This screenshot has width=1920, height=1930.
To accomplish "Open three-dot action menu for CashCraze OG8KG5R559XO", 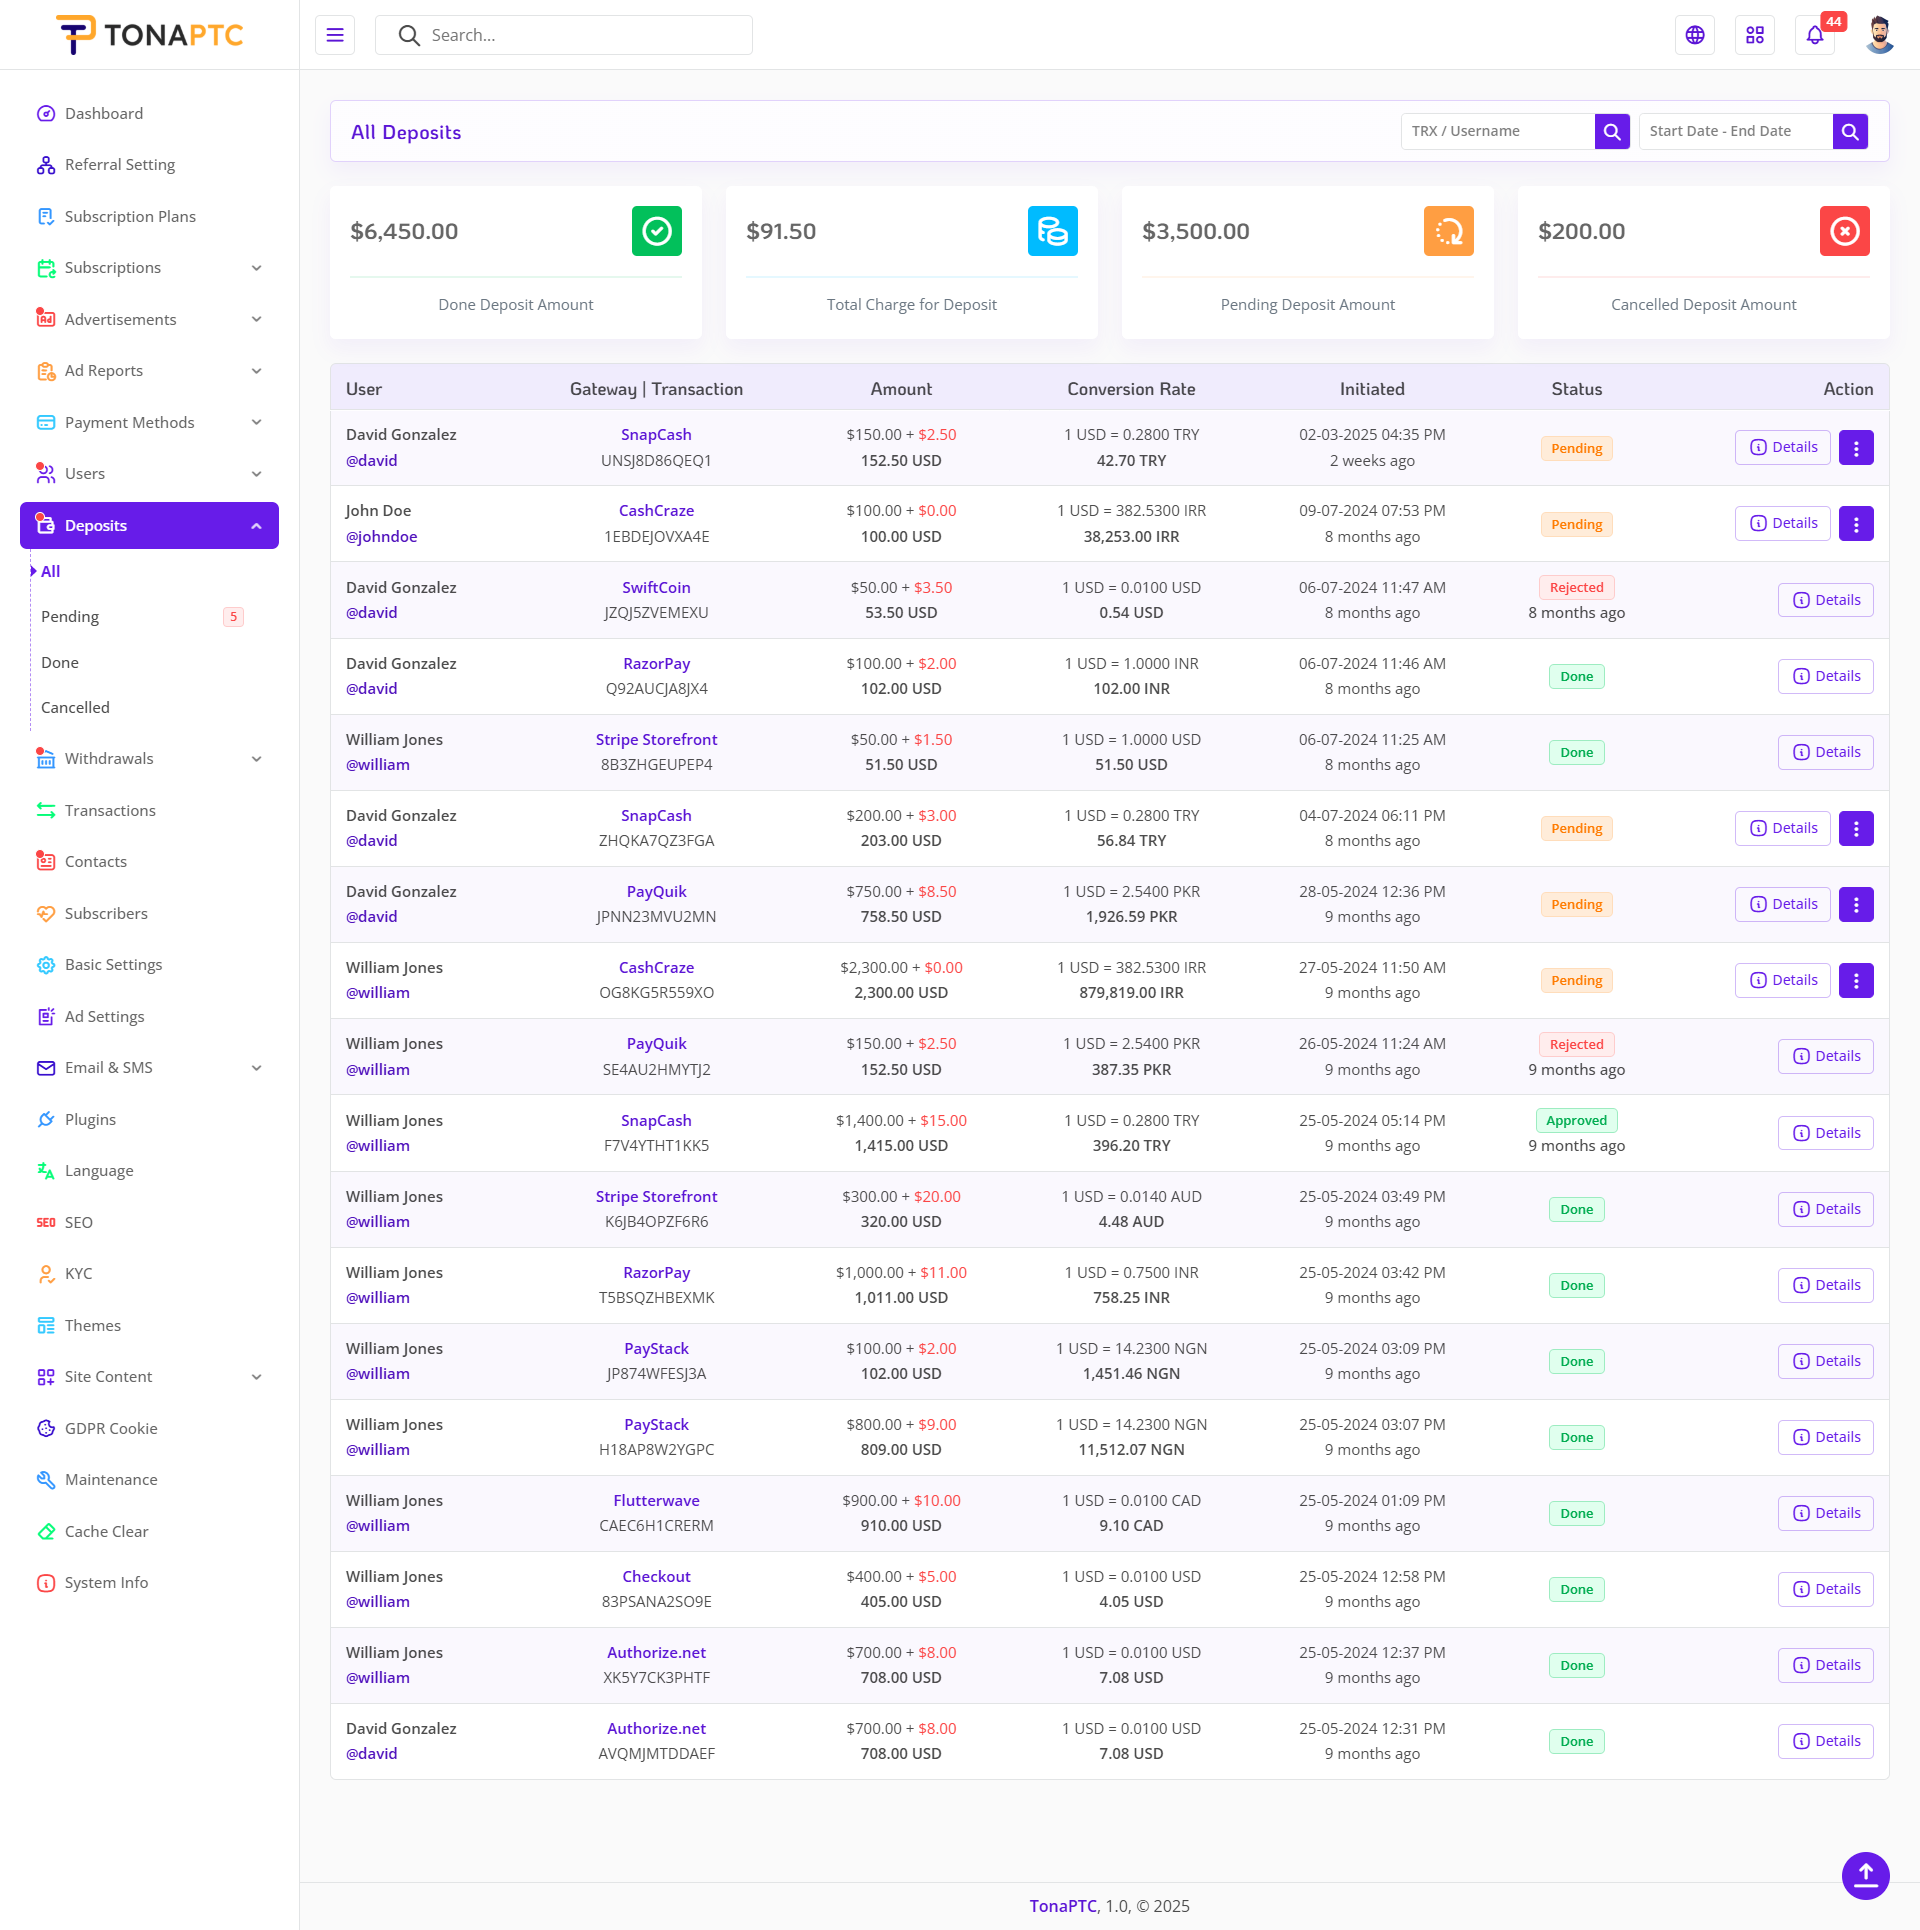I will pyautogui.click(x=1856, y=980).
